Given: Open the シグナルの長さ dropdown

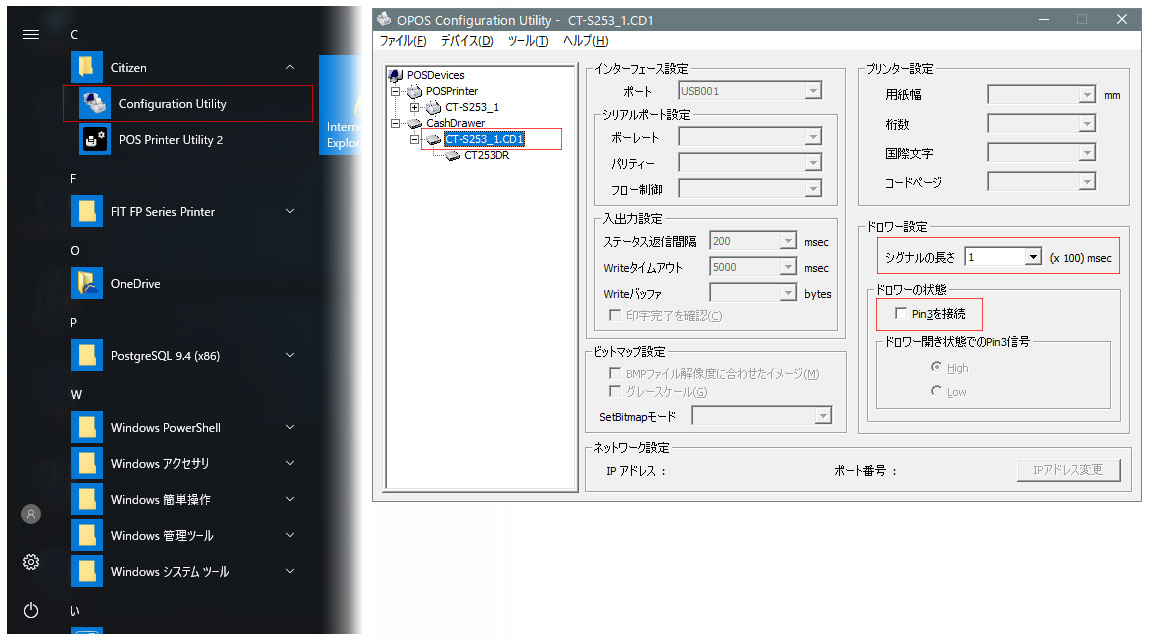Looking at the screenshot, I should [x=1033, y=257].
